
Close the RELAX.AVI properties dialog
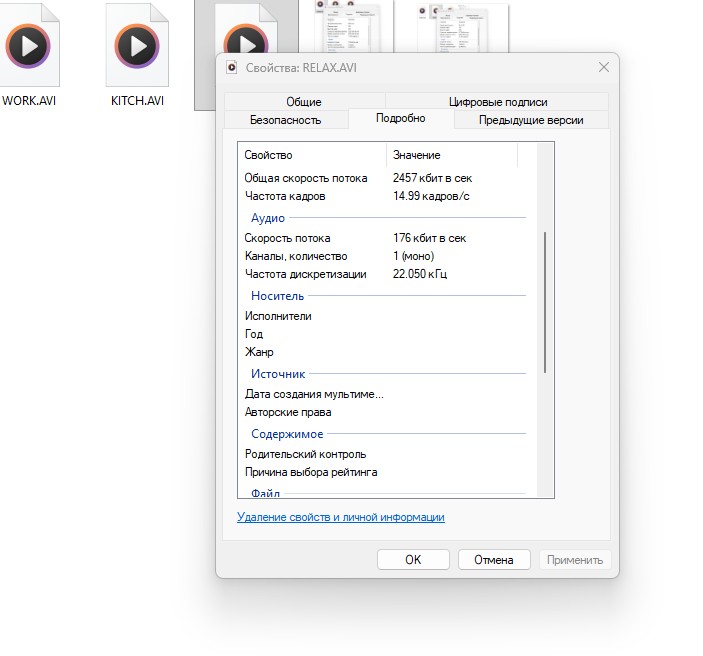603,67
